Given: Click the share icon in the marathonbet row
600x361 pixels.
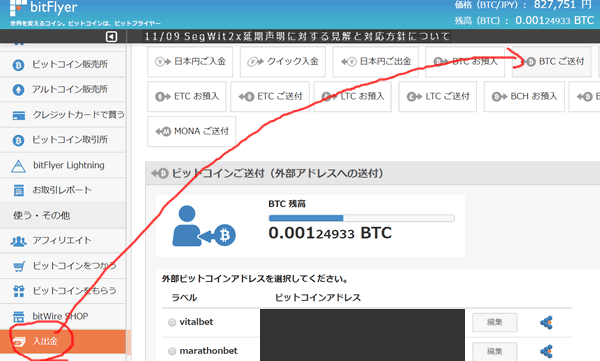Looking at the screenshot, I should point(546,351).
